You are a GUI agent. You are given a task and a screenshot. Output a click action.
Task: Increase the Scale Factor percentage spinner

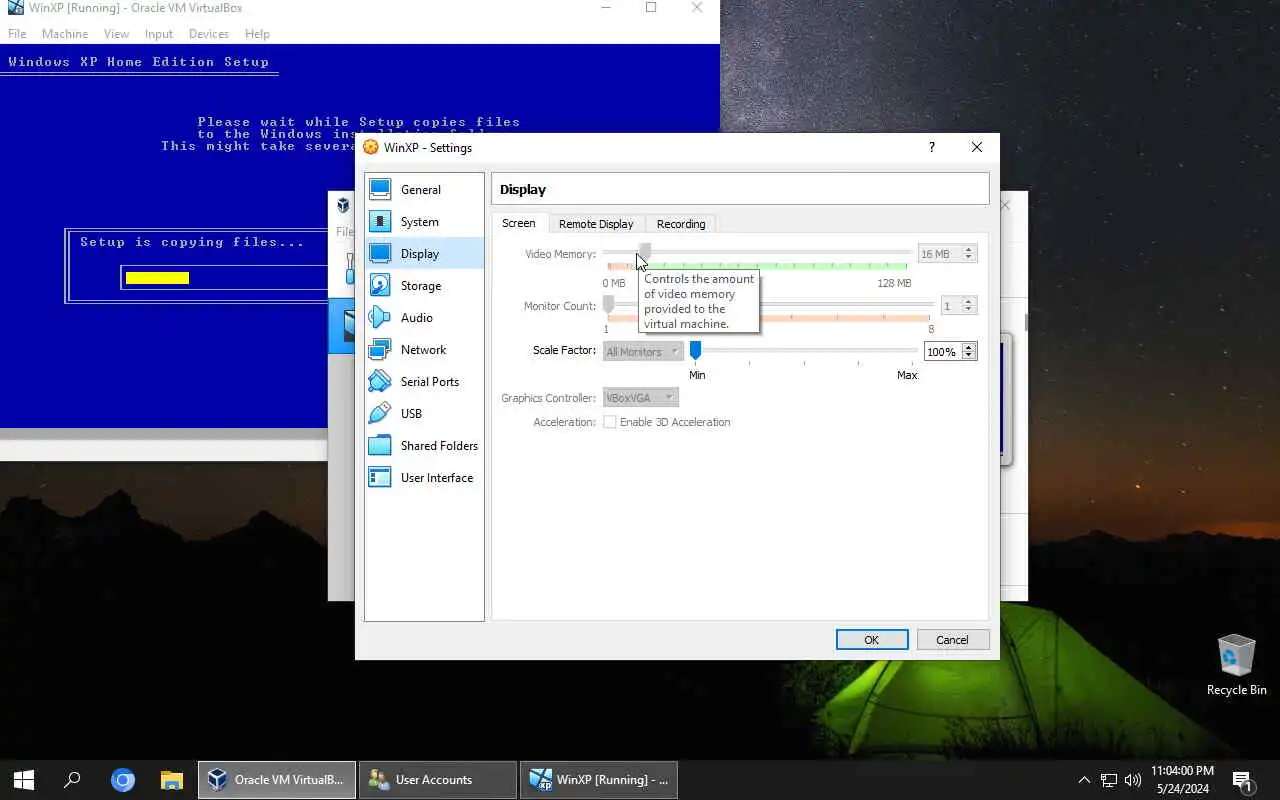(x=968, y=347)
